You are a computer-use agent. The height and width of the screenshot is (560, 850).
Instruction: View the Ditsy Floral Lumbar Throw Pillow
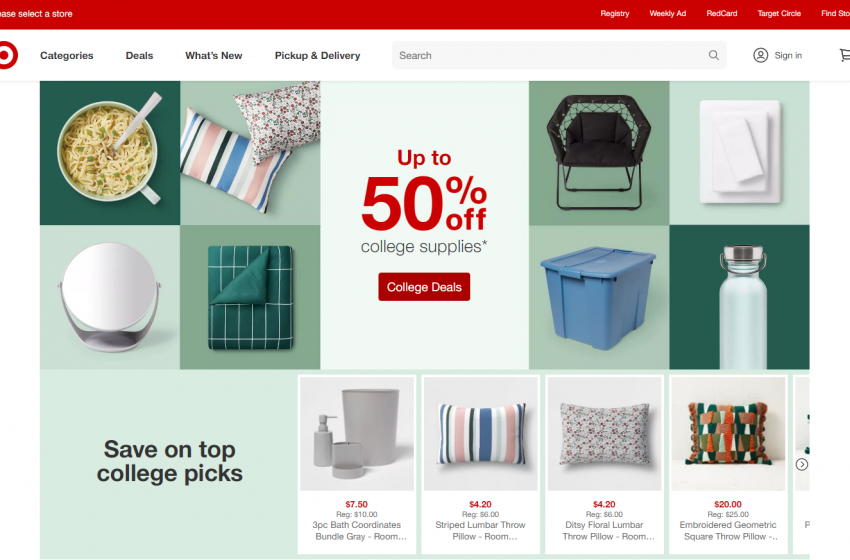click(x=604, y=465)
